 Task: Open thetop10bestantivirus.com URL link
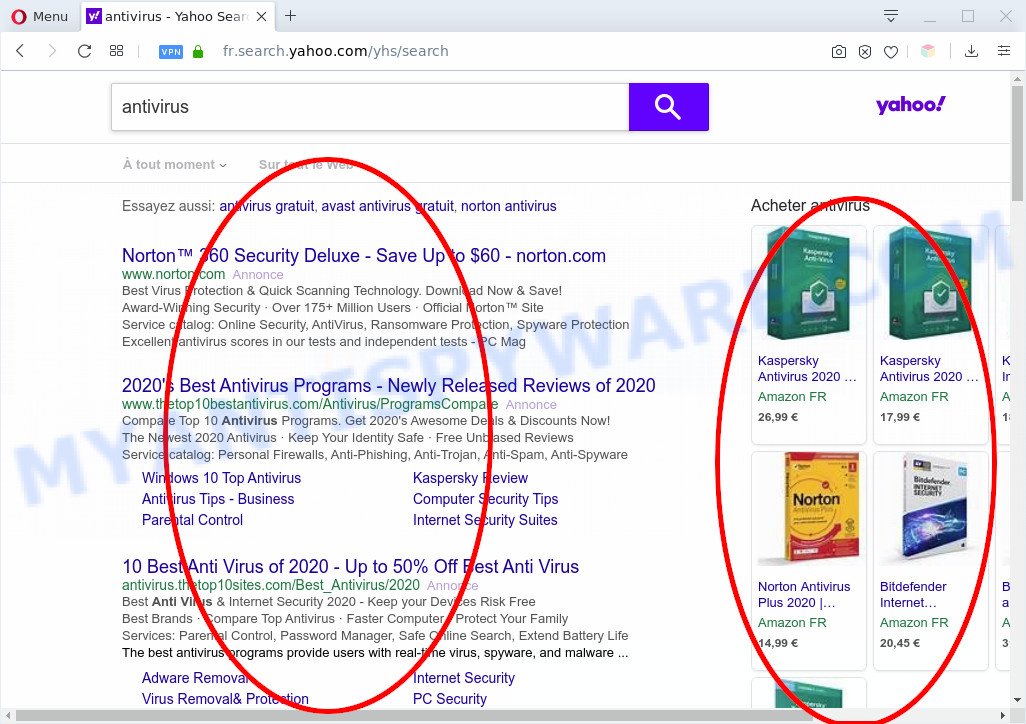(x=310, y=405)
